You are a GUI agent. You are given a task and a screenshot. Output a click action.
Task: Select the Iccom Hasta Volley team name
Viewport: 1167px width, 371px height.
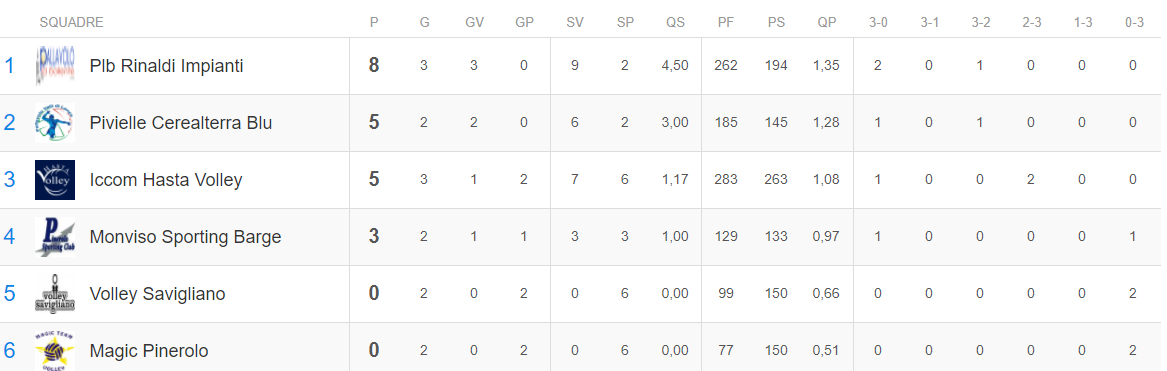[x=166, y=180]
